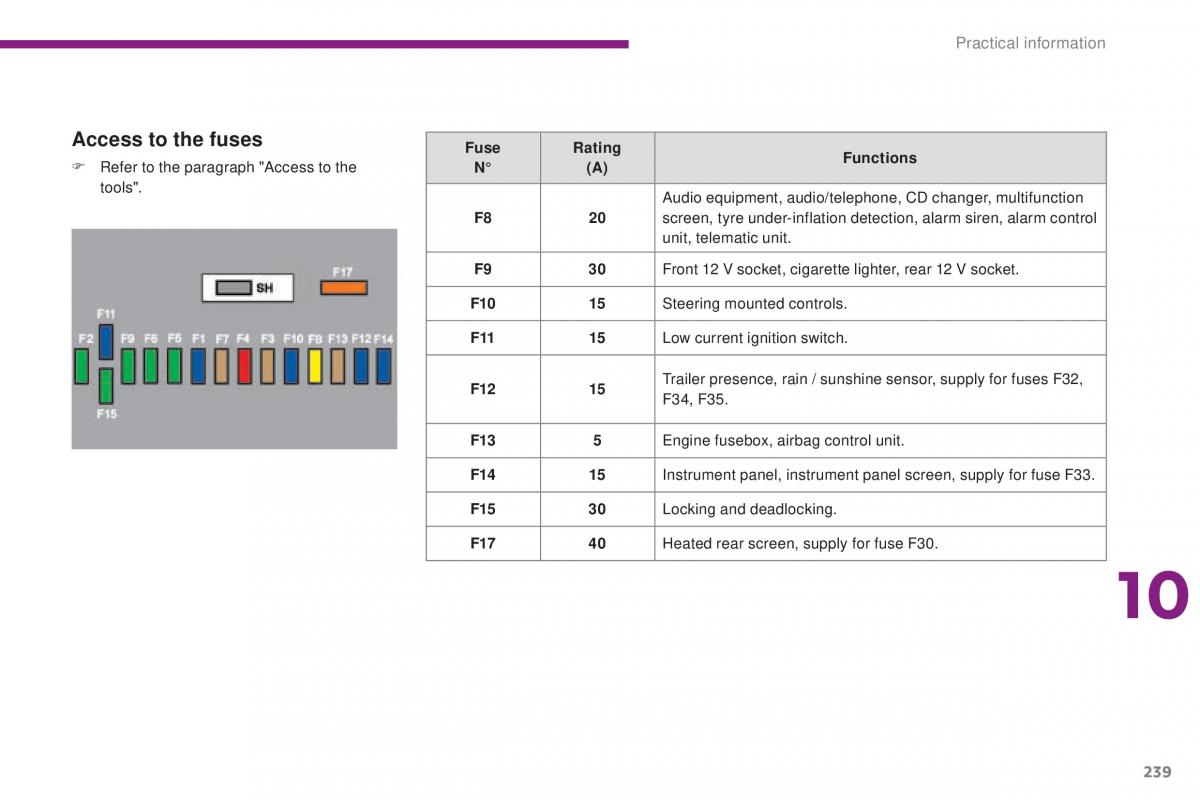Click the page number 239
The width and height of the screenshot is (1200, 800).
pos(1157,772)
